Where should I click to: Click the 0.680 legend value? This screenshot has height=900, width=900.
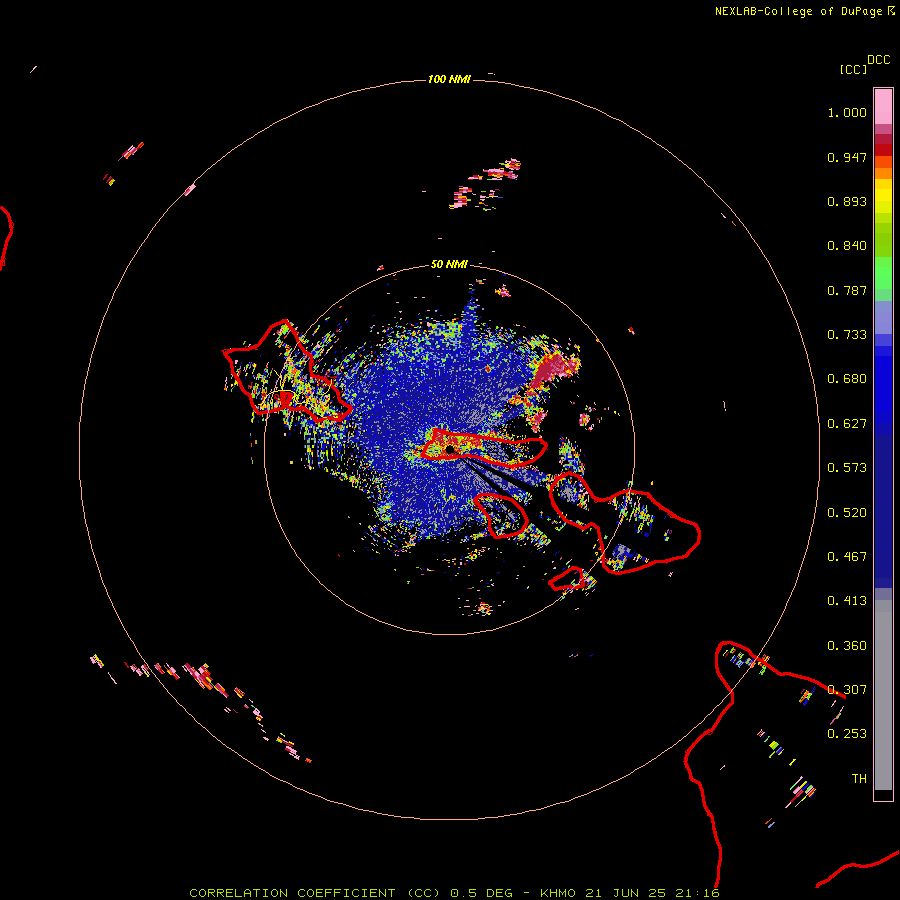tap(847, 379)
